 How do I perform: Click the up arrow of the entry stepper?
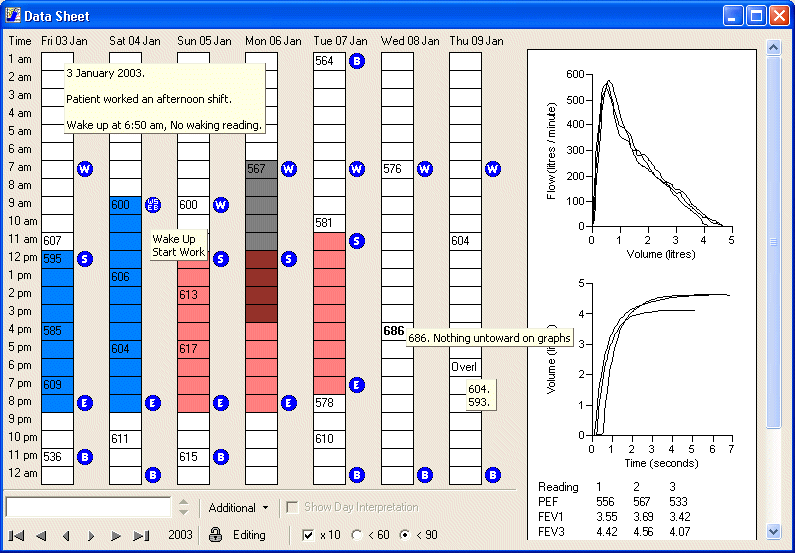click(184, 502)
